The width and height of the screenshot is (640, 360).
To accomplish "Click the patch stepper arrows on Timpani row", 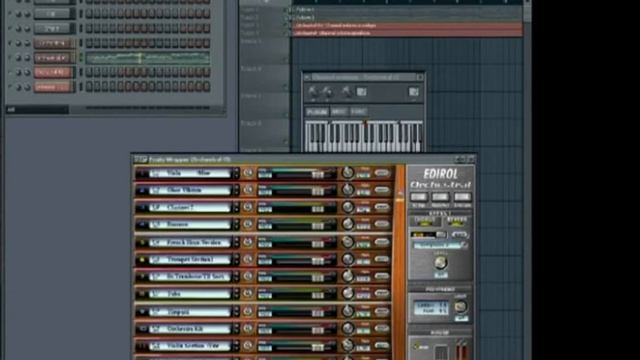I will [x=236, y=311].
